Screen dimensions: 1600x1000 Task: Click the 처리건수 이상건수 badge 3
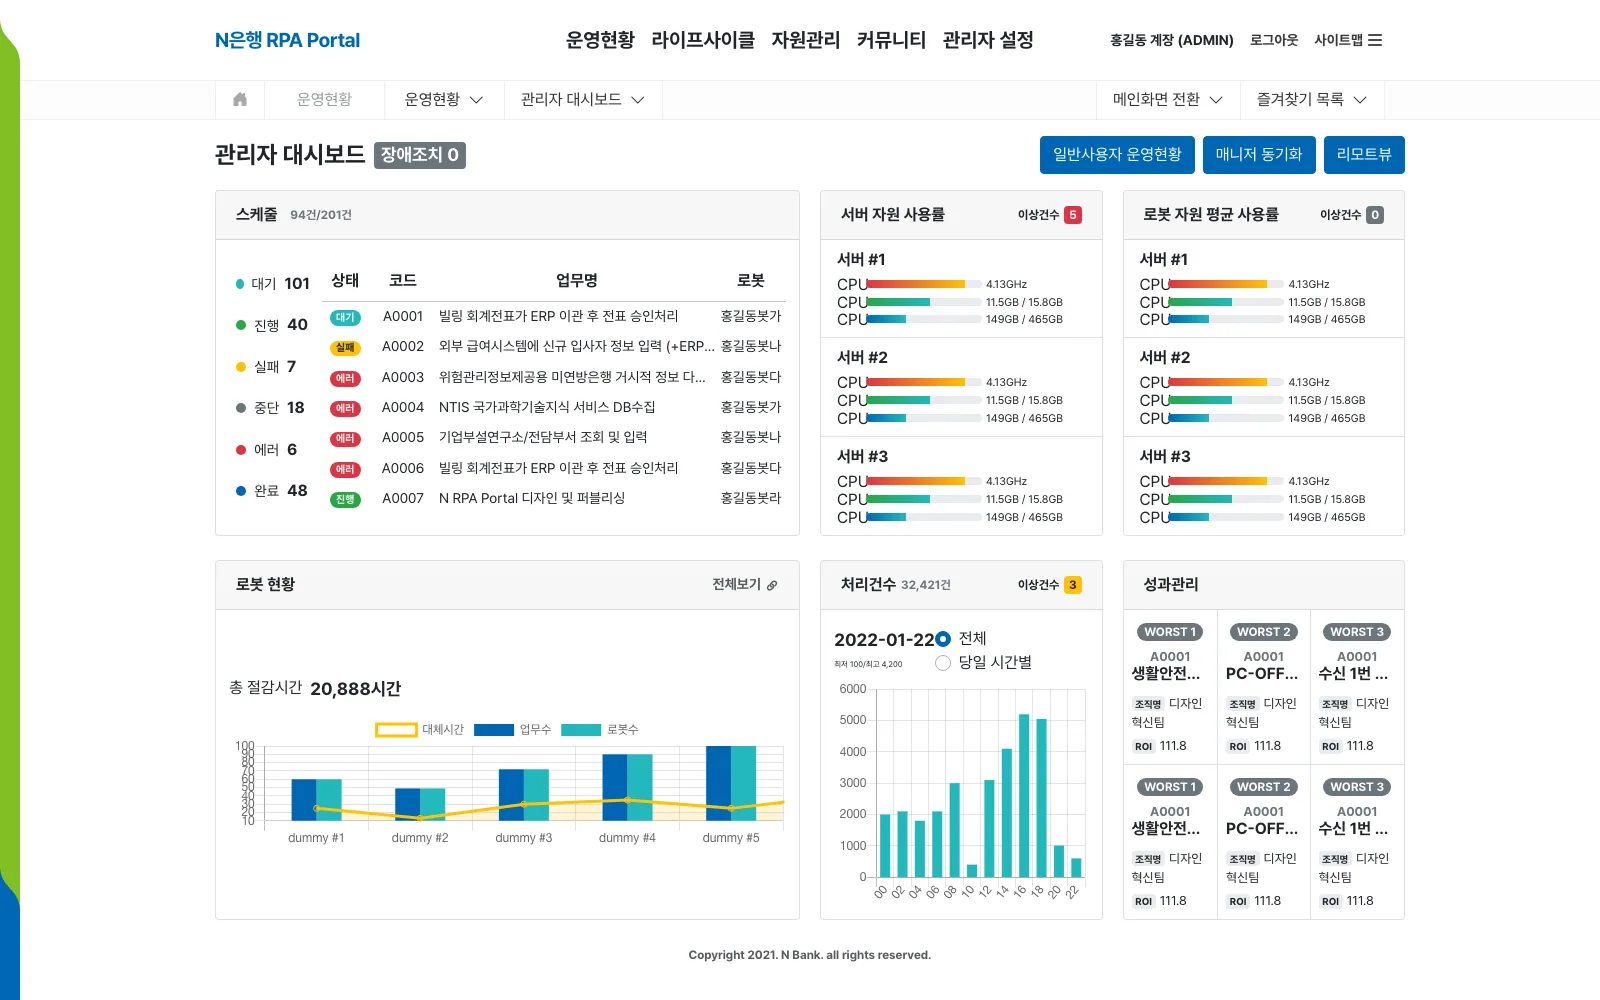1073,585
